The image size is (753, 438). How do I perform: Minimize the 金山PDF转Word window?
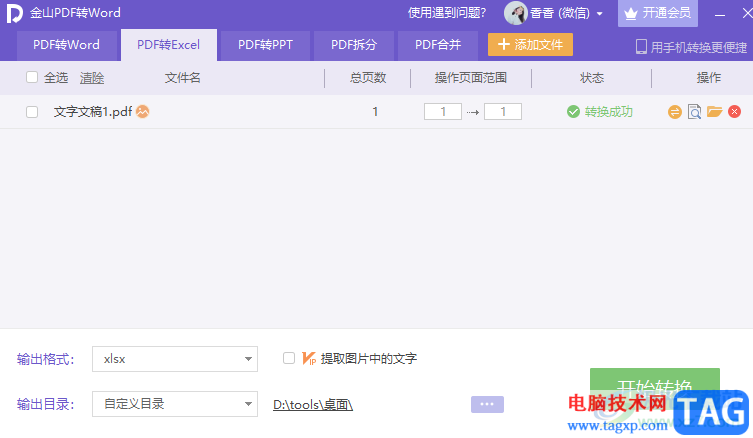point(719,14)
